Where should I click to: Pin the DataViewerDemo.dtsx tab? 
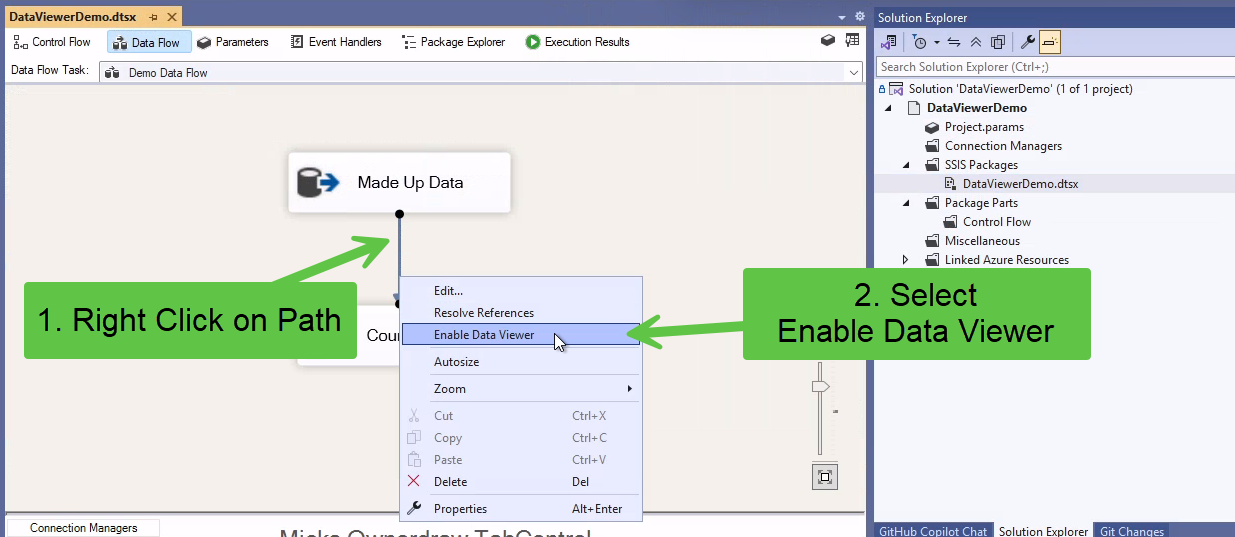pos(153,17)
